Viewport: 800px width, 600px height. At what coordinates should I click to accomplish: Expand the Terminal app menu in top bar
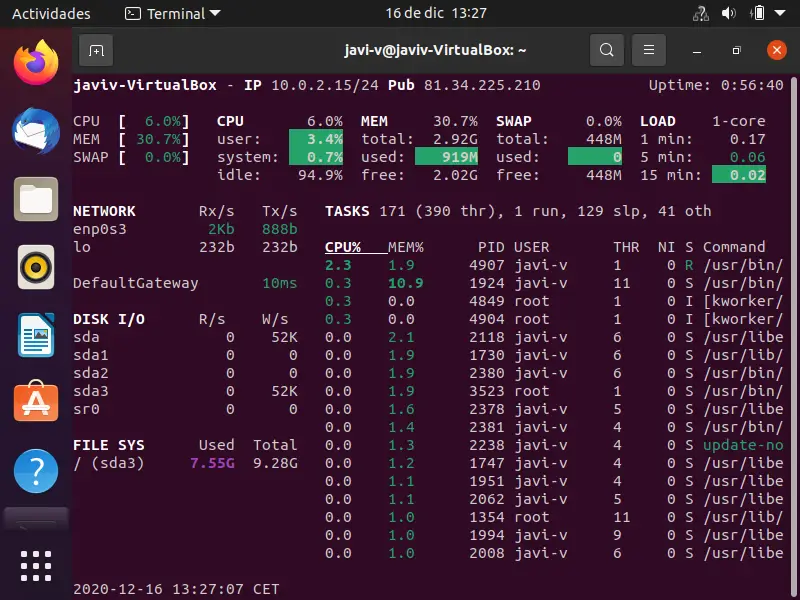pos(172,14)
